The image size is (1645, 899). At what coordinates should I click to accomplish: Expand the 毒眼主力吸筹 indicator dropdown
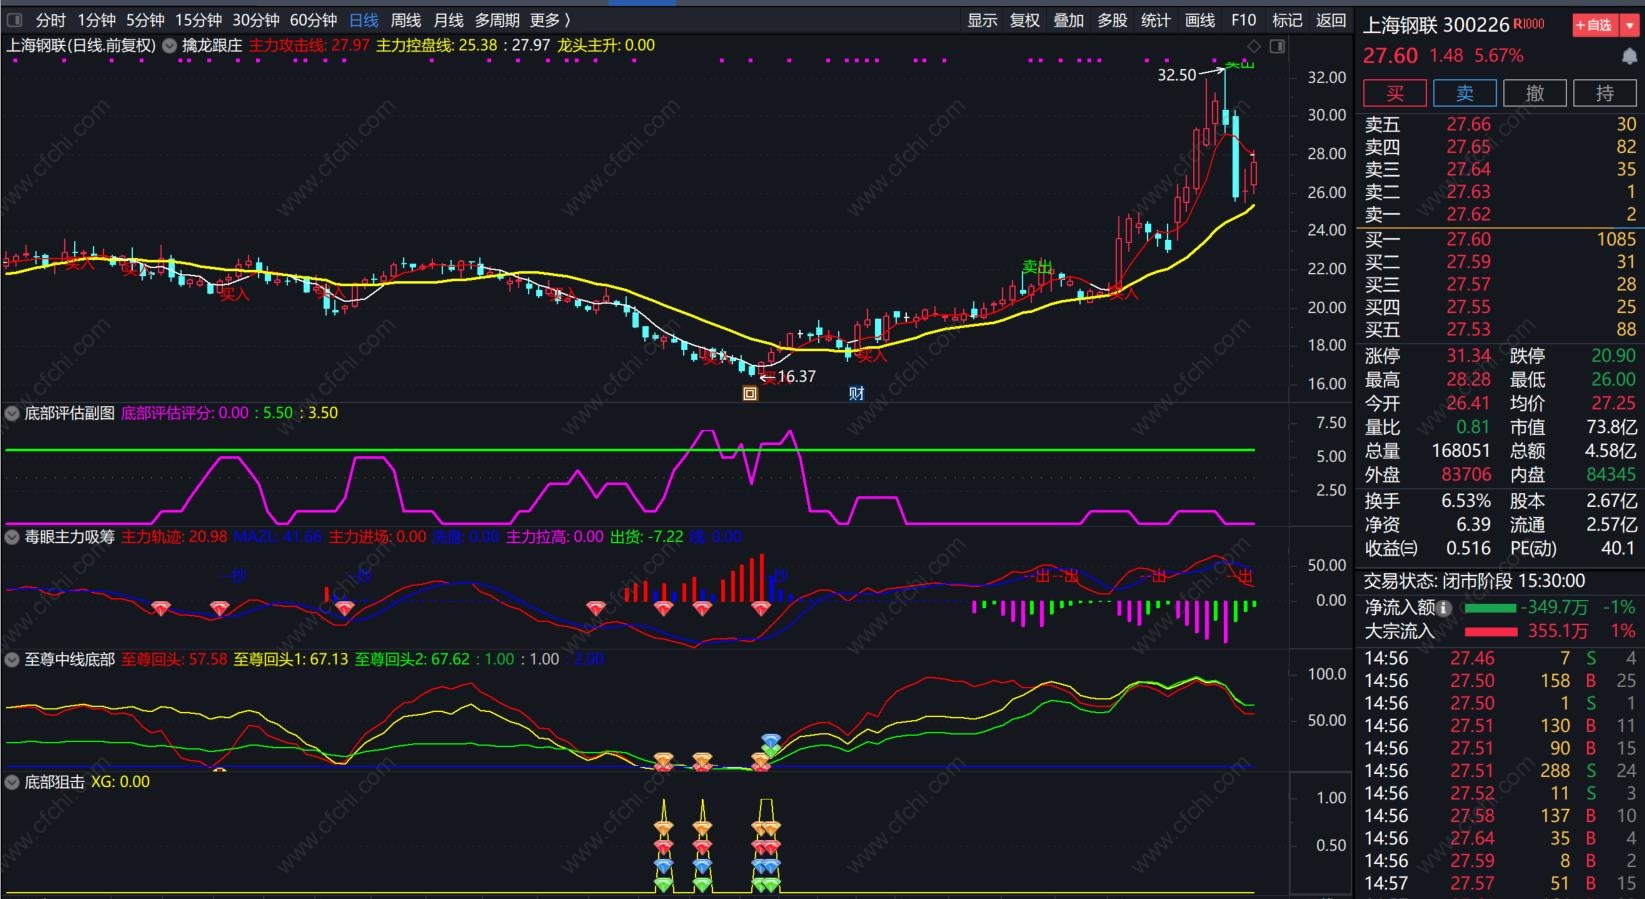(12, 537)
